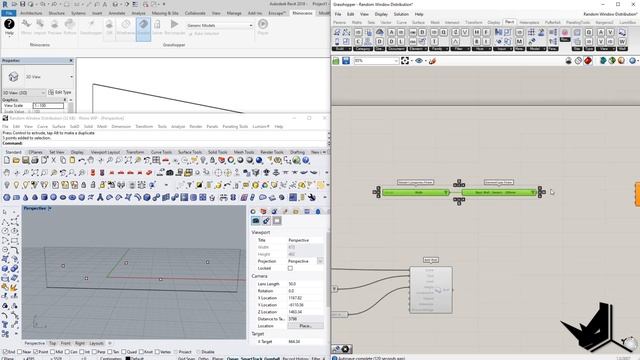The height and width of the screenshot is (360, 640).
Task: Click the Open file icon in Grasshopper canvas toolbar
Action: click(336, 61)
